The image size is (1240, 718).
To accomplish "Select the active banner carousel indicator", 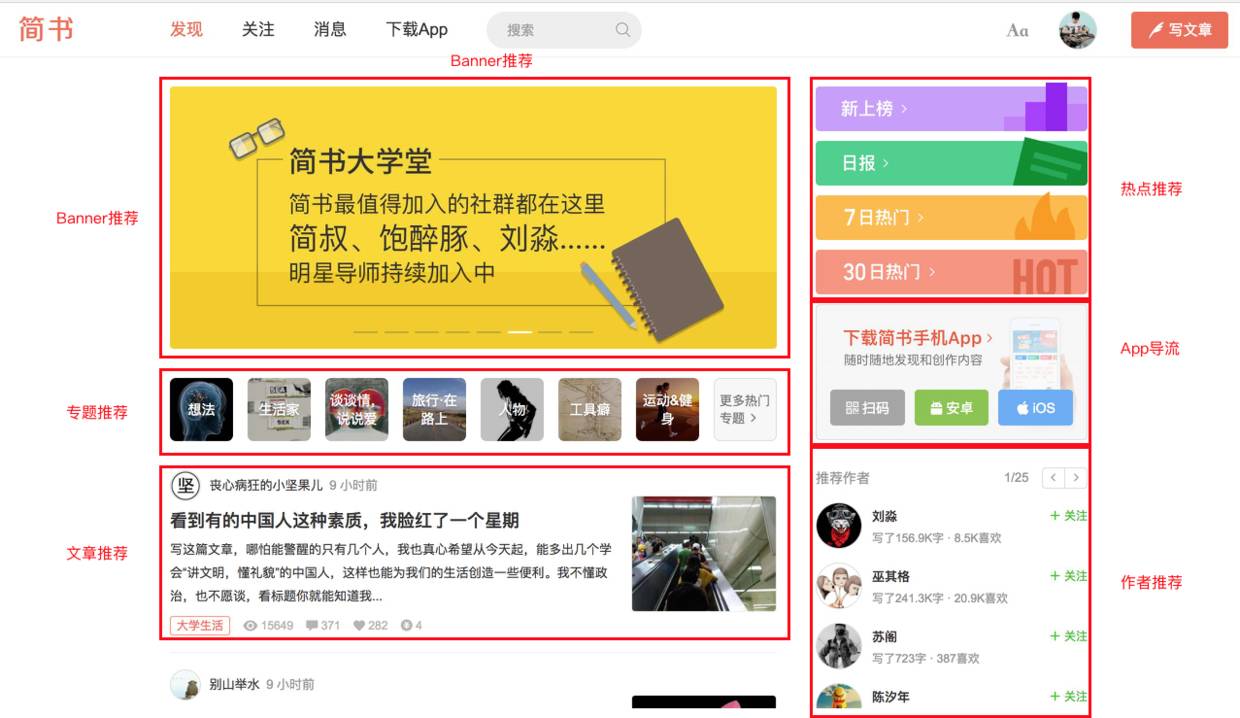I will 520,331.
